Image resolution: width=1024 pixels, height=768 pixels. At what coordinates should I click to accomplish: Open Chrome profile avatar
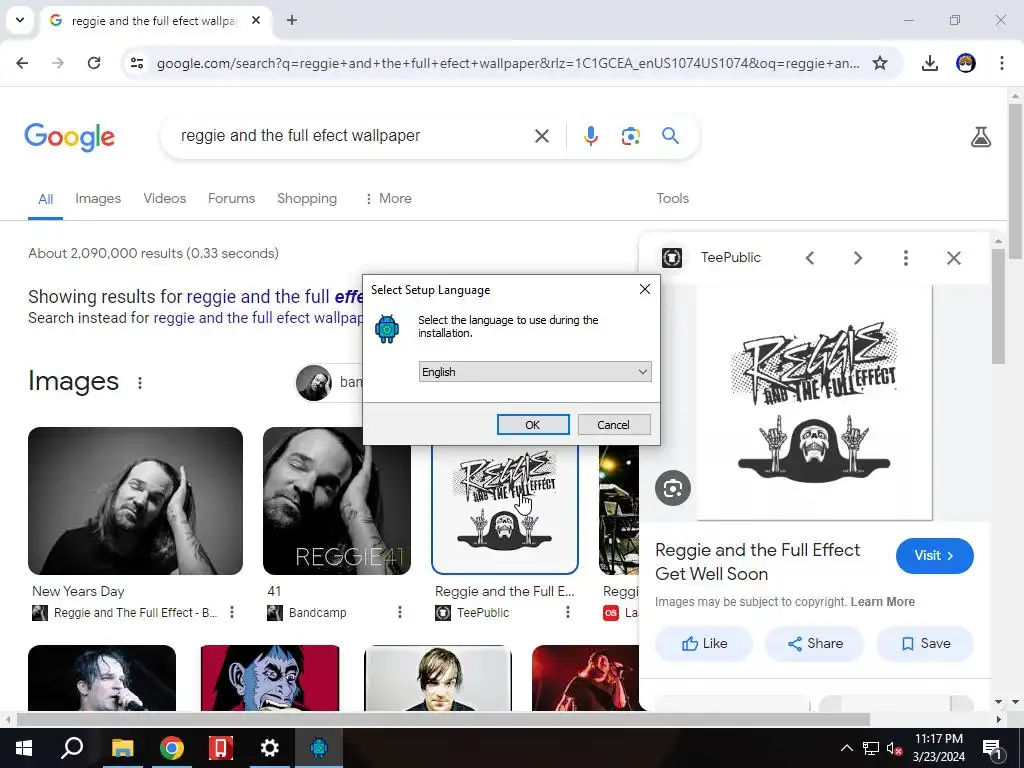coord(966,63)
